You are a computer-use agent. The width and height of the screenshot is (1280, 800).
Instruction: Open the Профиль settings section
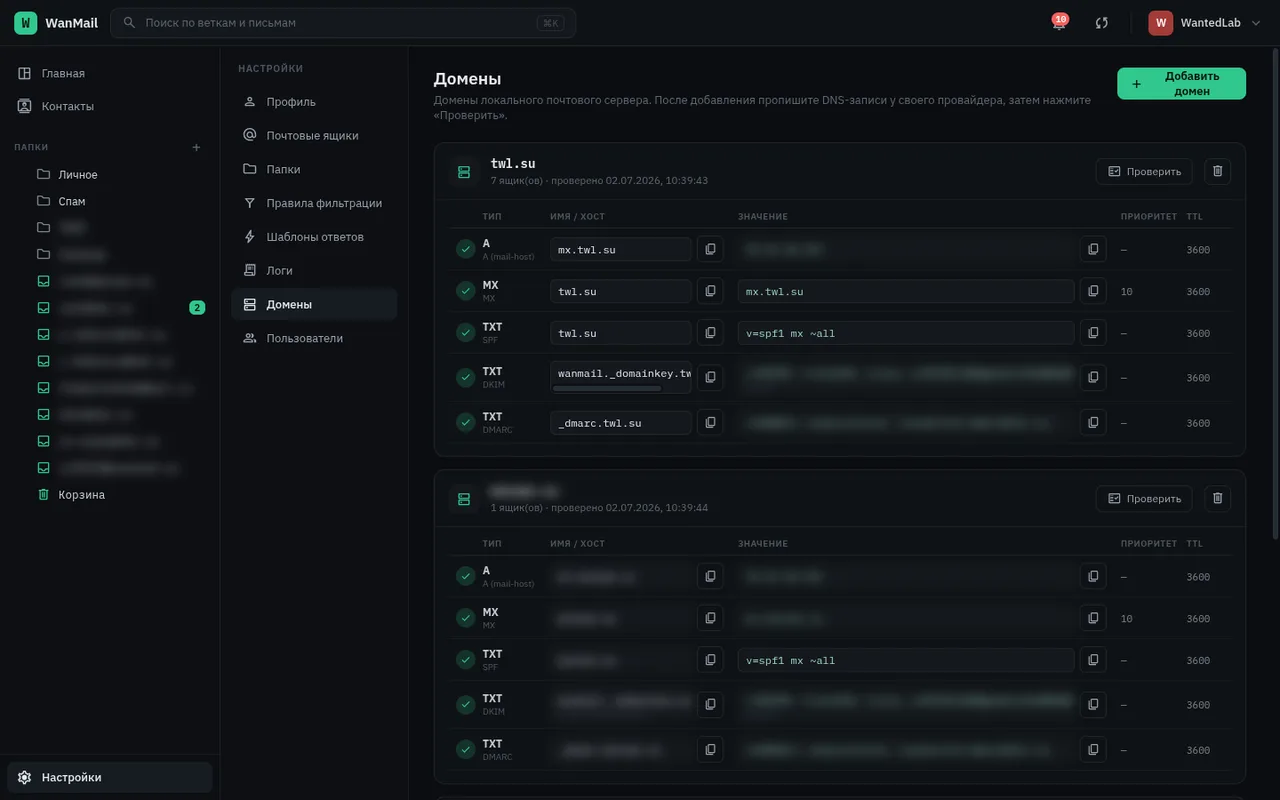[x=314, y=102]
